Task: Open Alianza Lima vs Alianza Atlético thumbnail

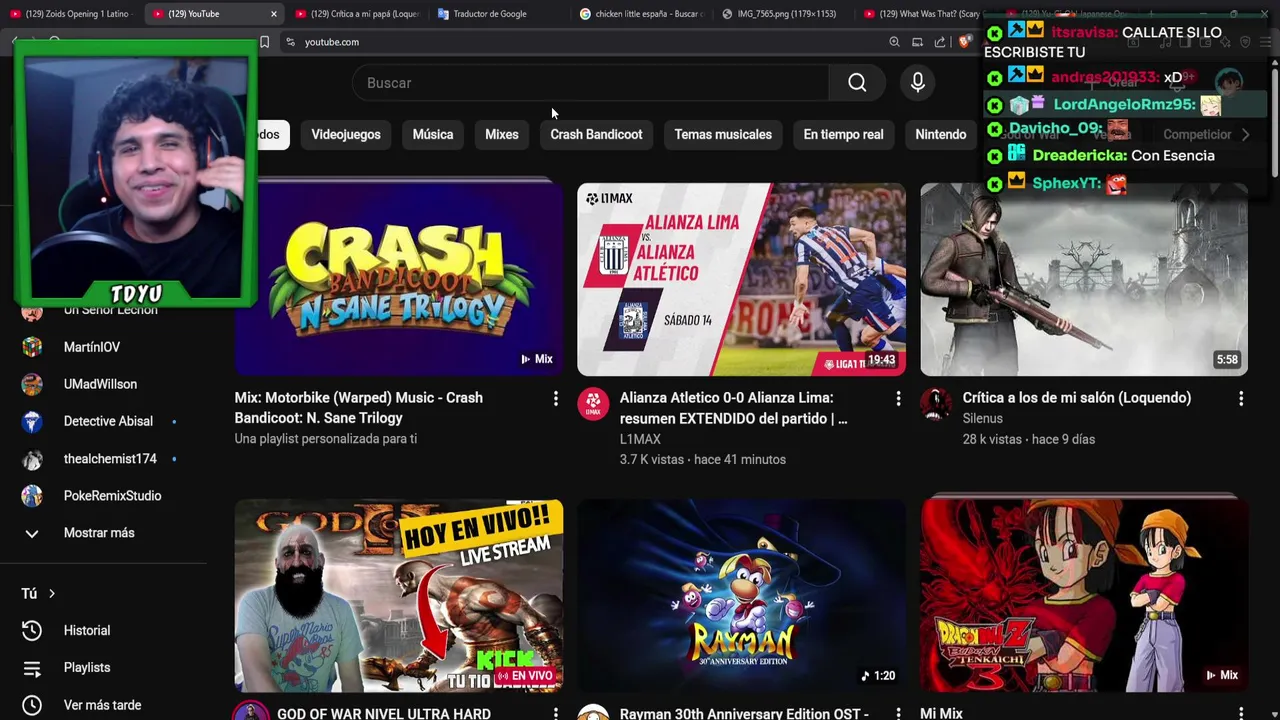Action: pyautogui.click(x=741, y=279)
